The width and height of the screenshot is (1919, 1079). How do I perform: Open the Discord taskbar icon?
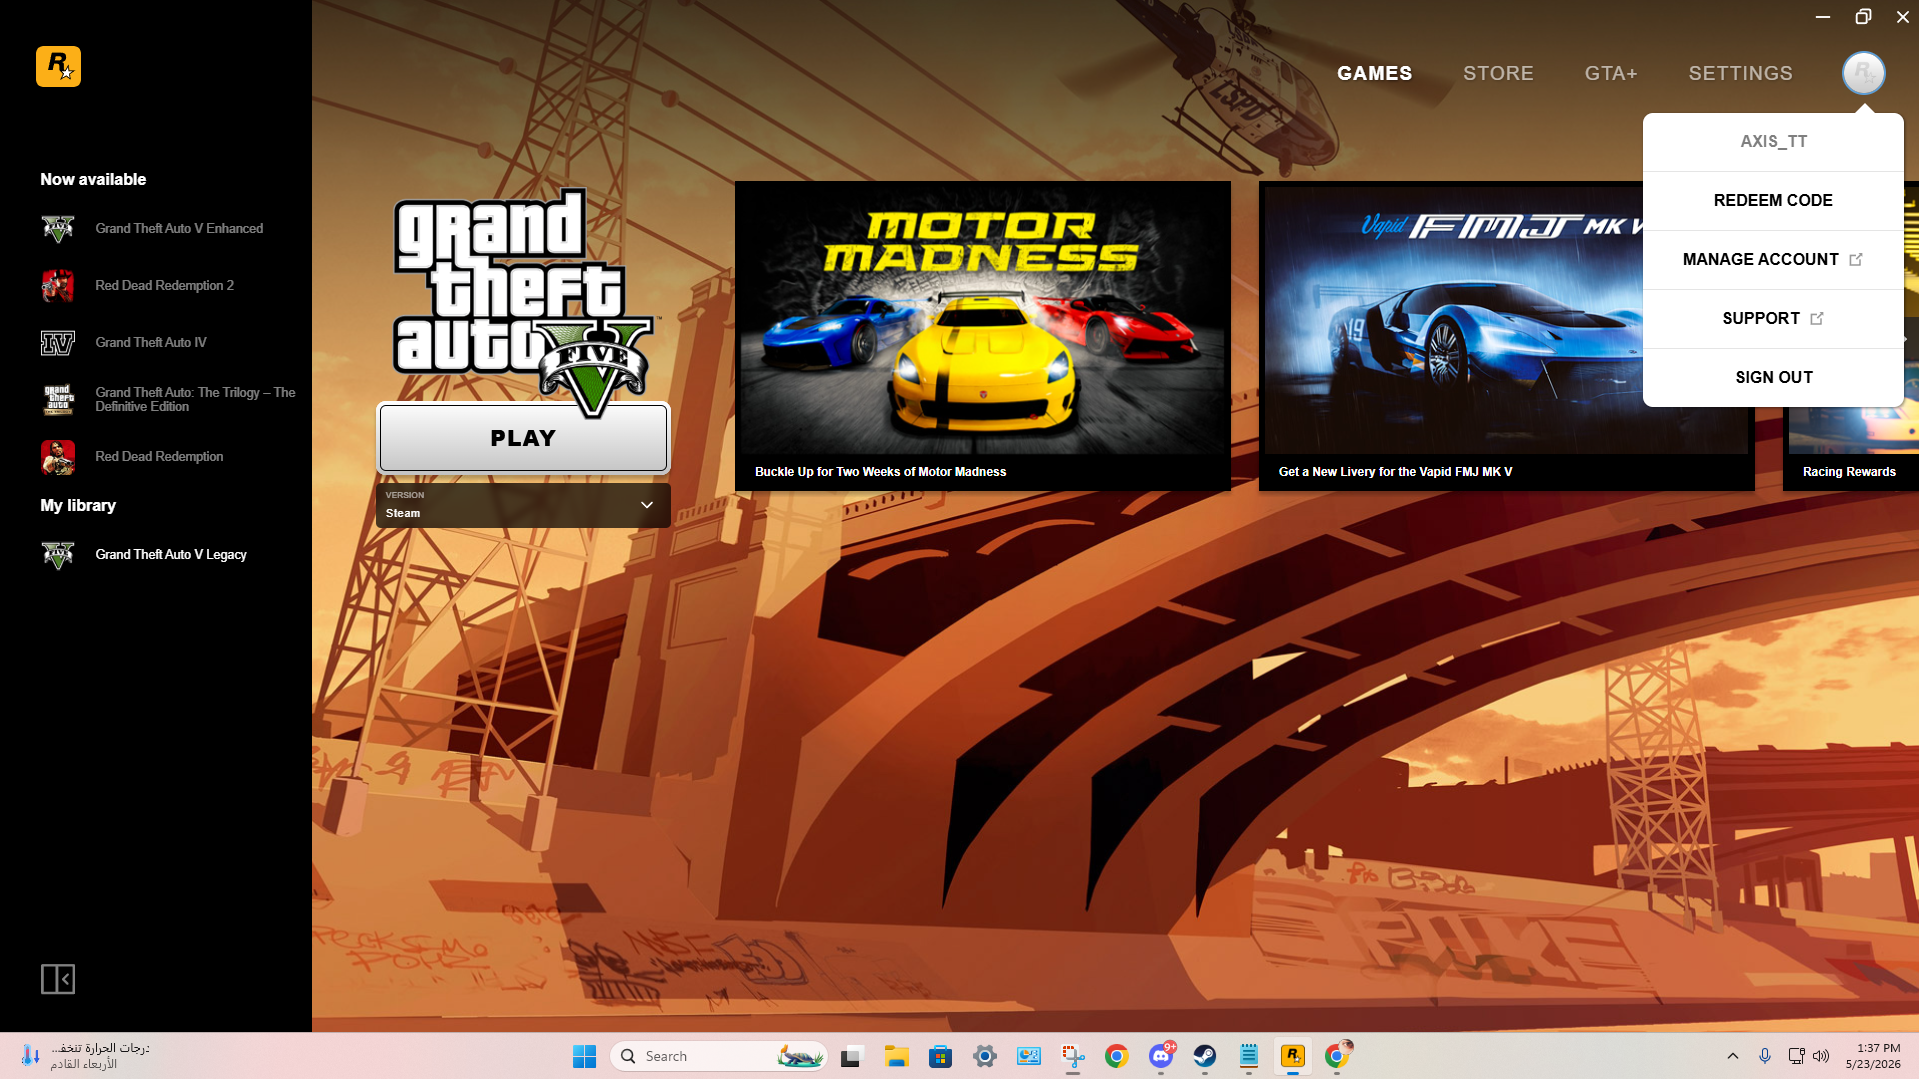(x=1161, y=1056)
